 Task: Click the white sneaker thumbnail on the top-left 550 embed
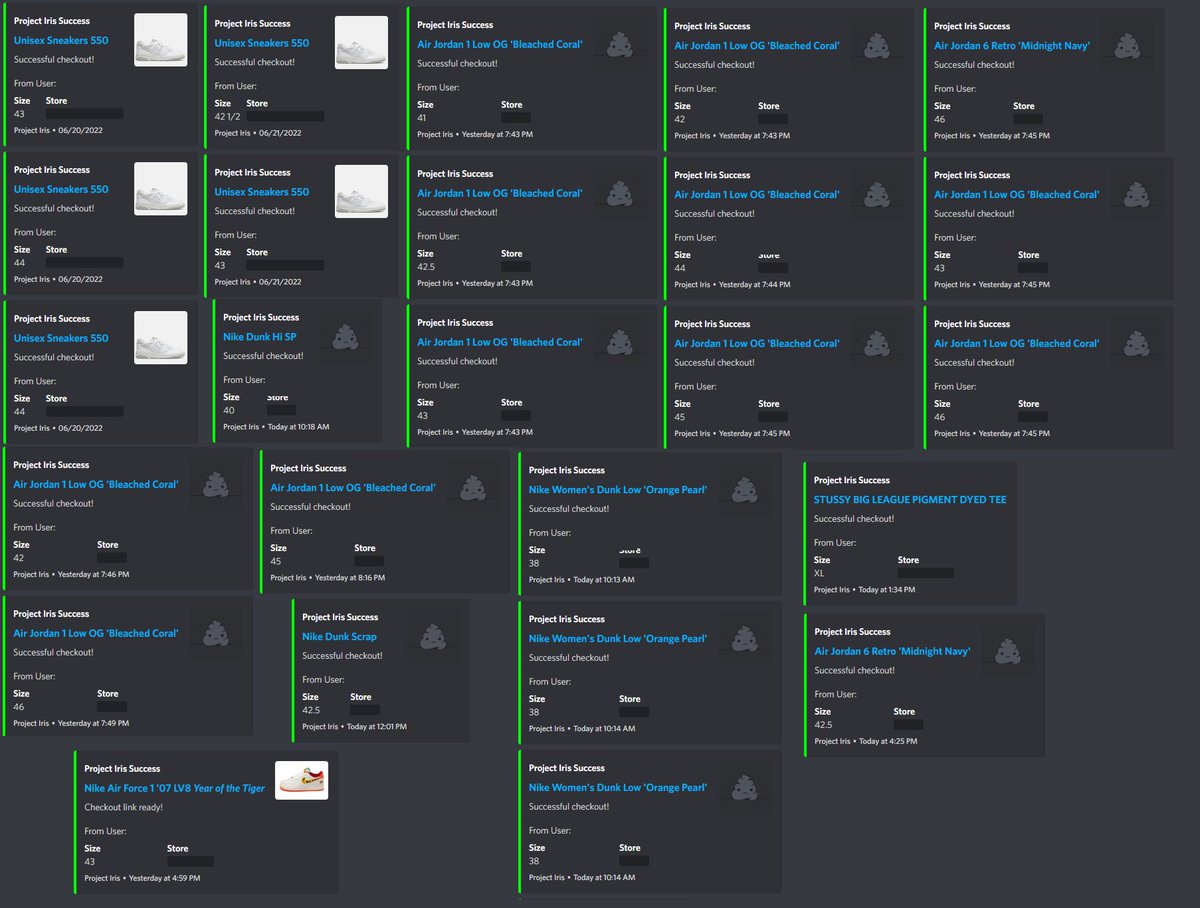160,39
